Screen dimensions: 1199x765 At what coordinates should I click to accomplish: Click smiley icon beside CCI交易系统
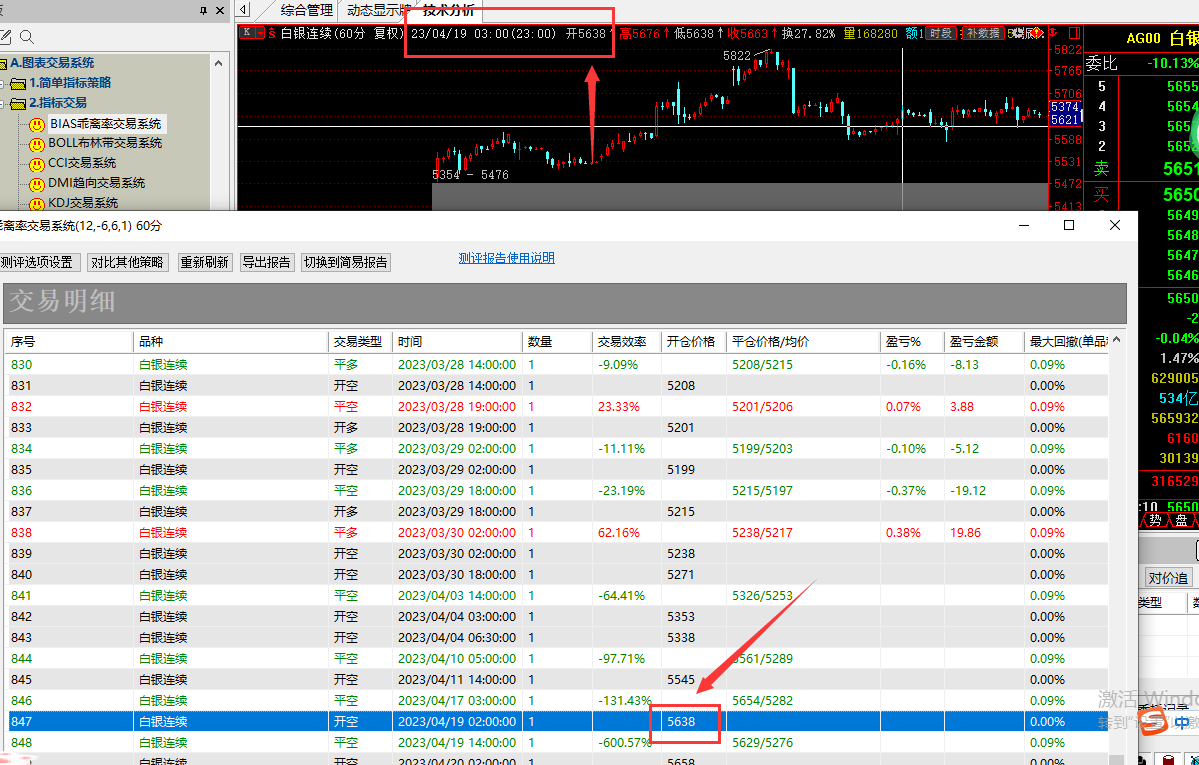(x=37, y=164)
